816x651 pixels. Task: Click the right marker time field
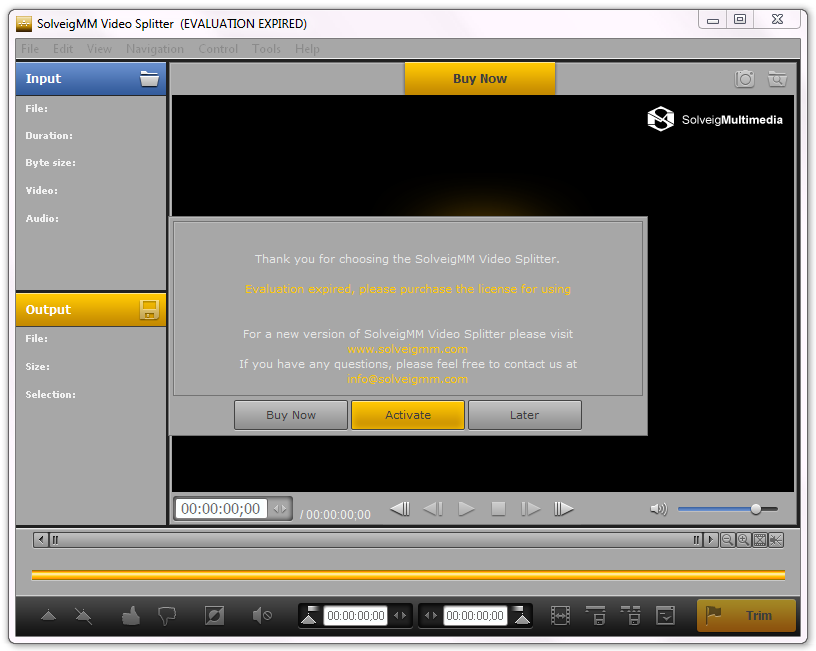click(x=475, y=616)
